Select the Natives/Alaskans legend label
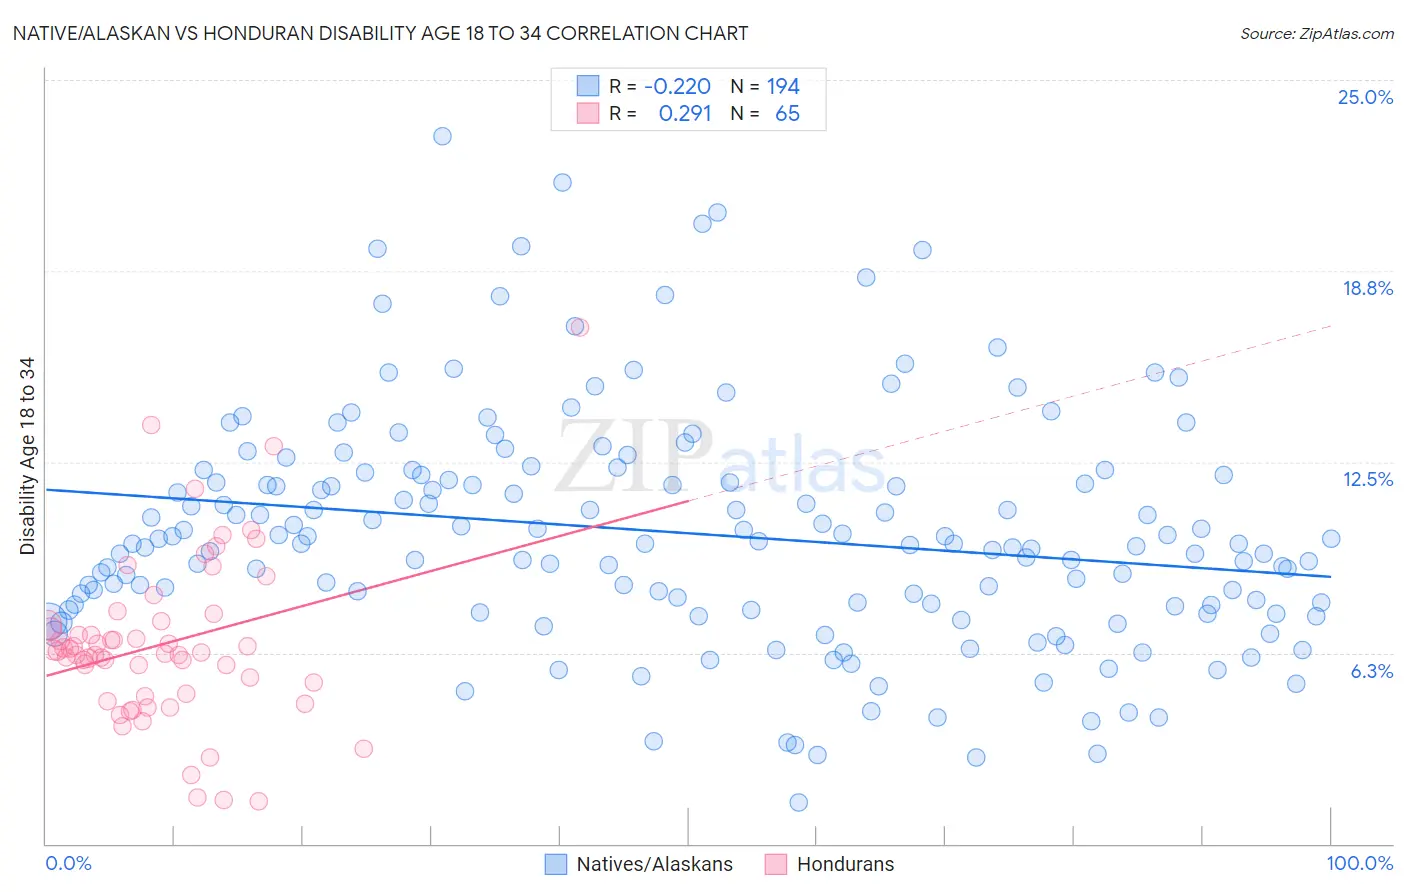Screen dimensions: 1406x892 (655, 864)
